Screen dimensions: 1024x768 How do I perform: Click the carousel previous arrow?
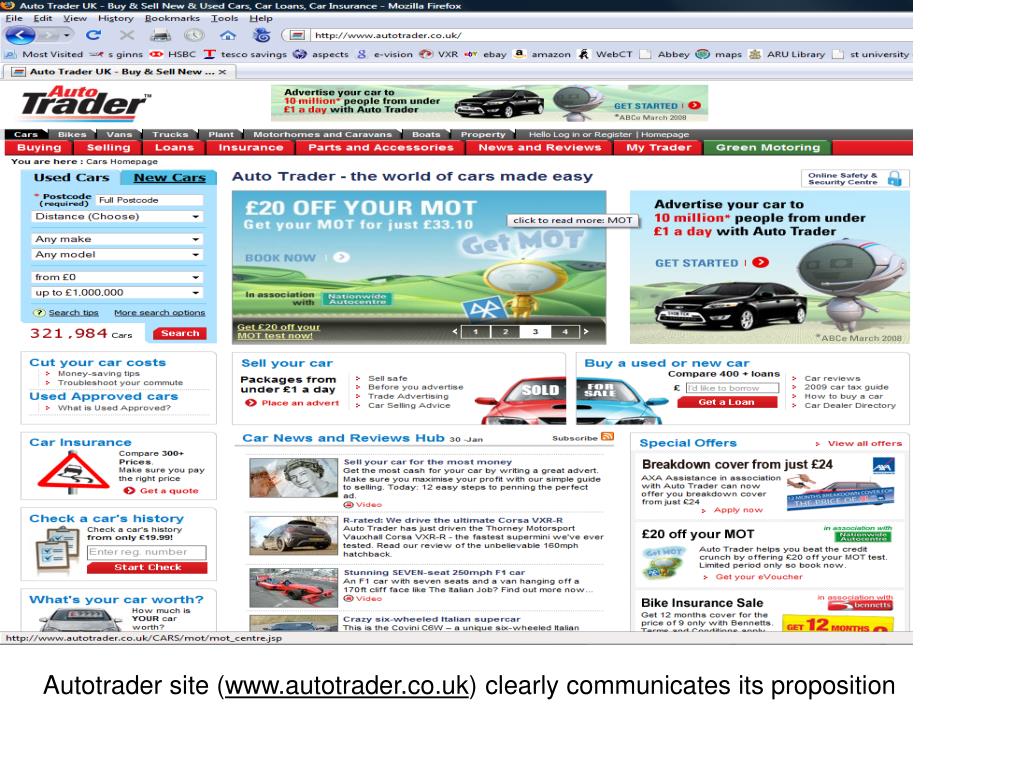coord(455,331)
